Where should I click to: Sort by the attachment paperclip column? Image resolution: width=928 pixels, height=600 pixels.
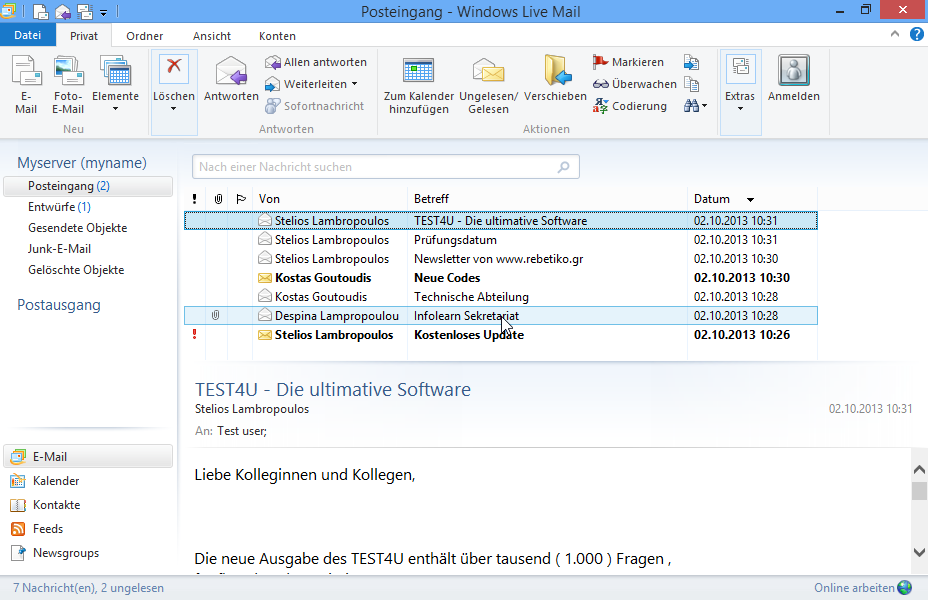tap(218, 199)
